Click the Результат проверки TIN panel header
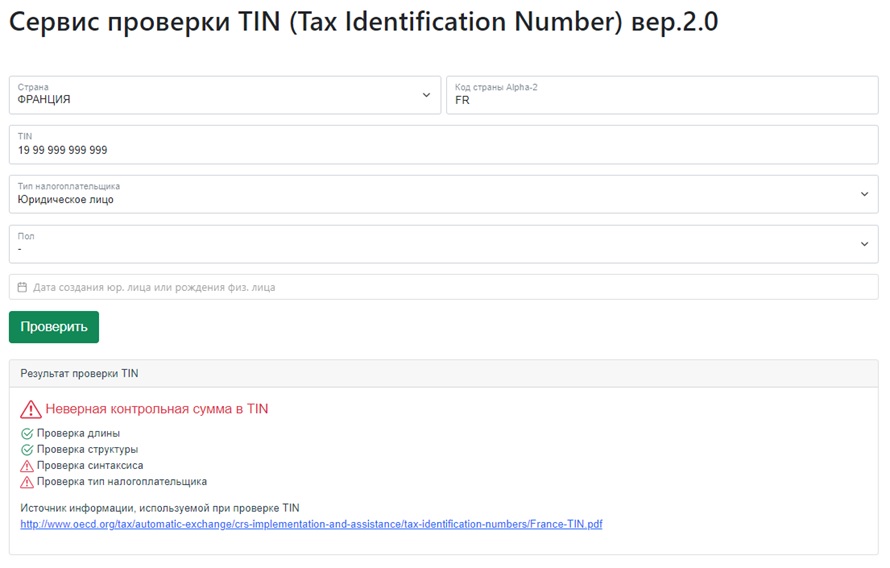The width and height of the screenshot is (890, 568). [x=444, y=373]
